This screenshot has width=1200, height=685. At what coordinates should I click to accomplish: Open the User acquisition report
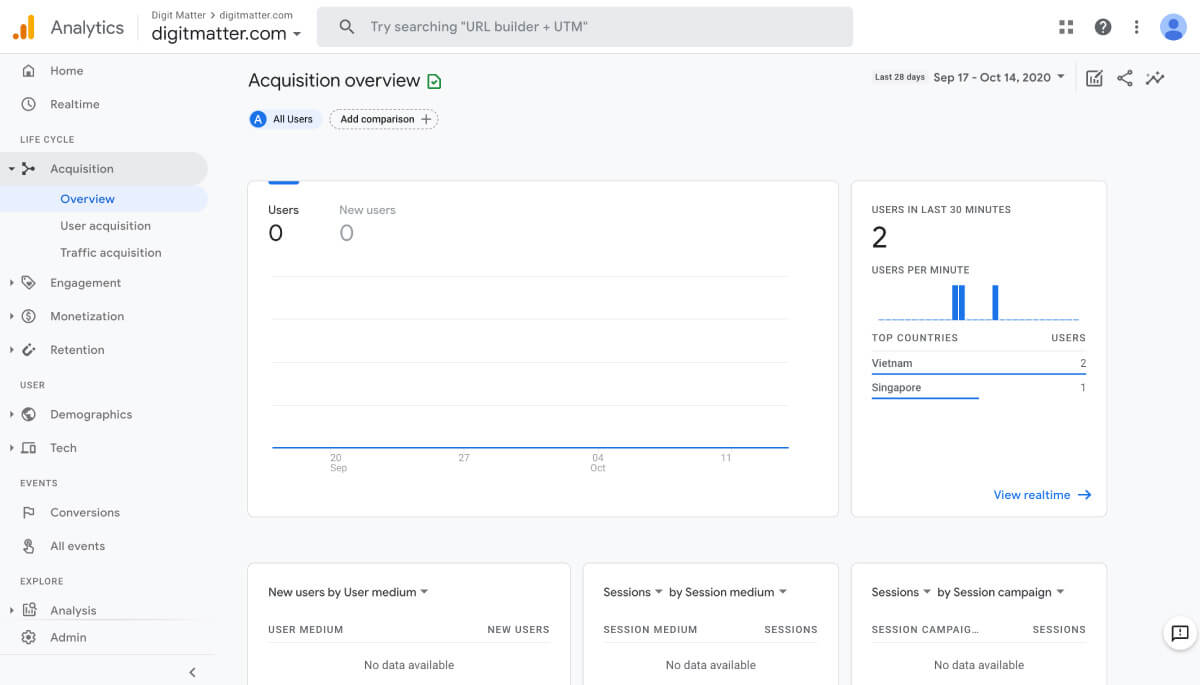point(107,225)
